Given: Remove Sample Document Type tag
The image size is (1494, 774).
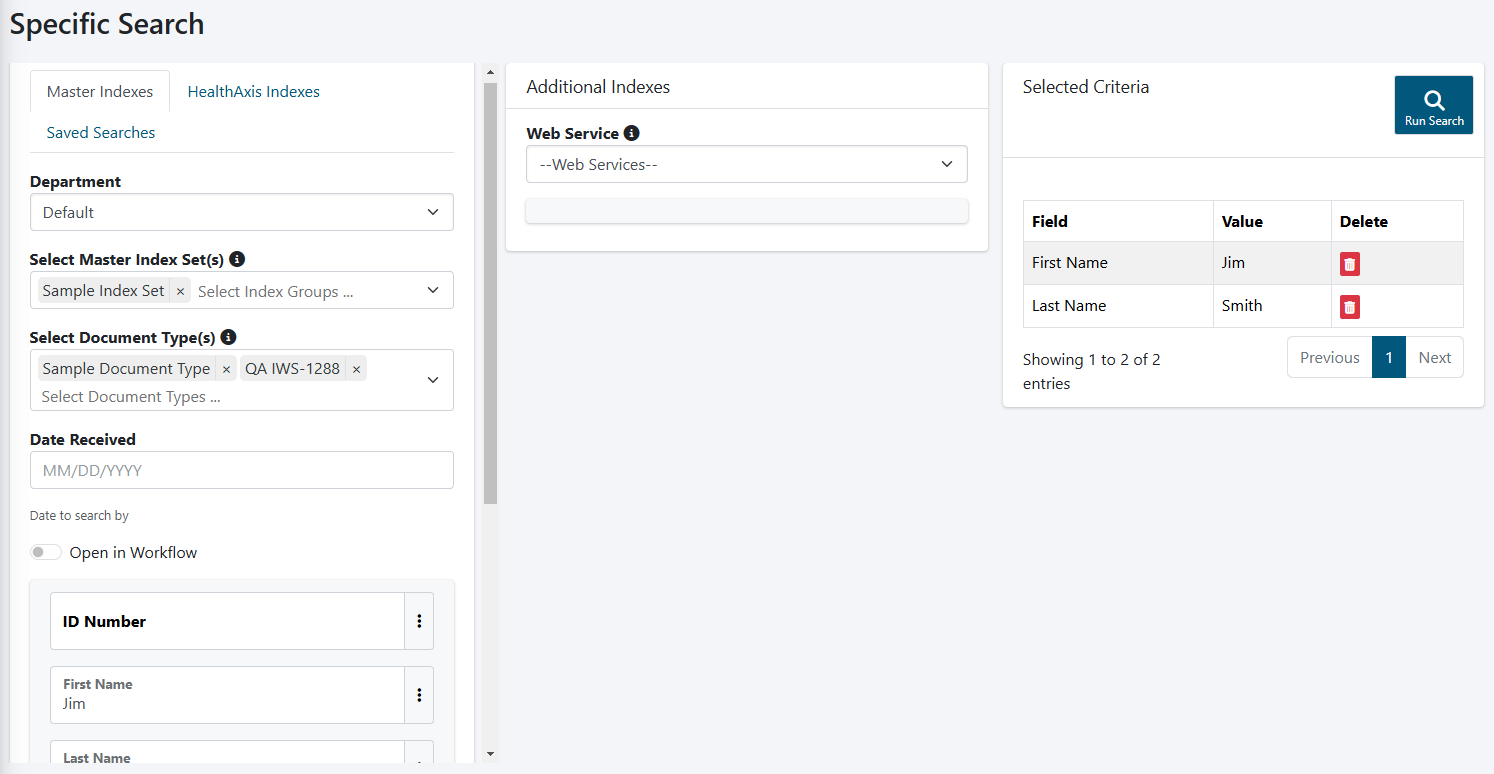Looking at the screenshot, I should (x=226, y=369).
